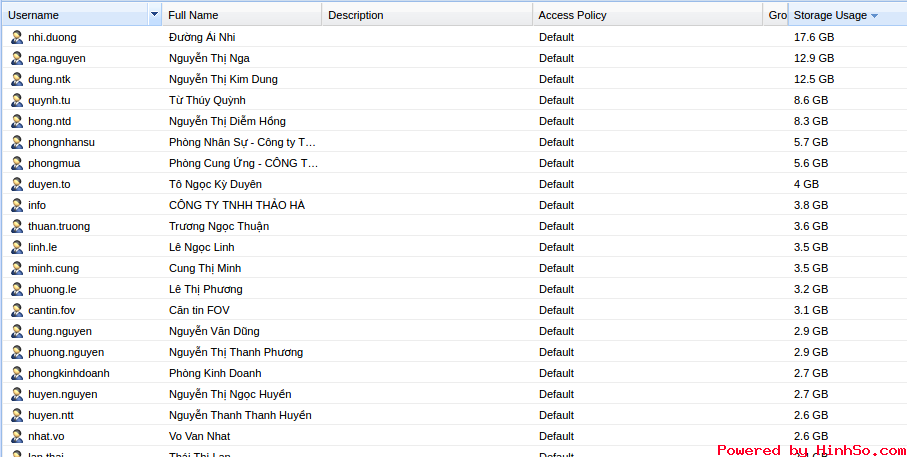Select the user icon next to info
The image size is (907, 457).
point(17,205)
